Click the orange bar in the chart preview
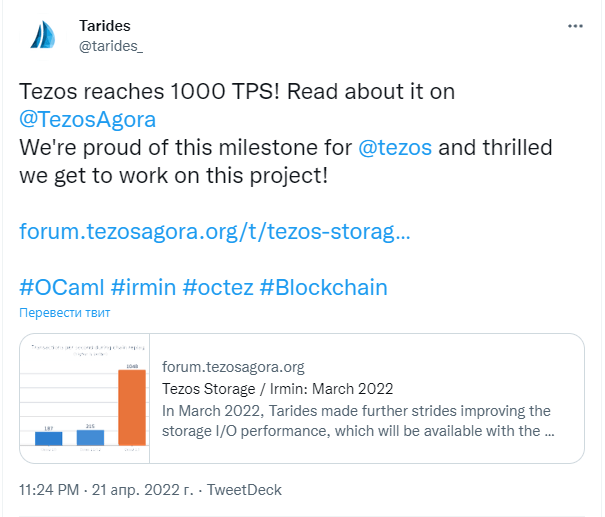Viewport: 605px width, 517px height. tap(132, 407)
